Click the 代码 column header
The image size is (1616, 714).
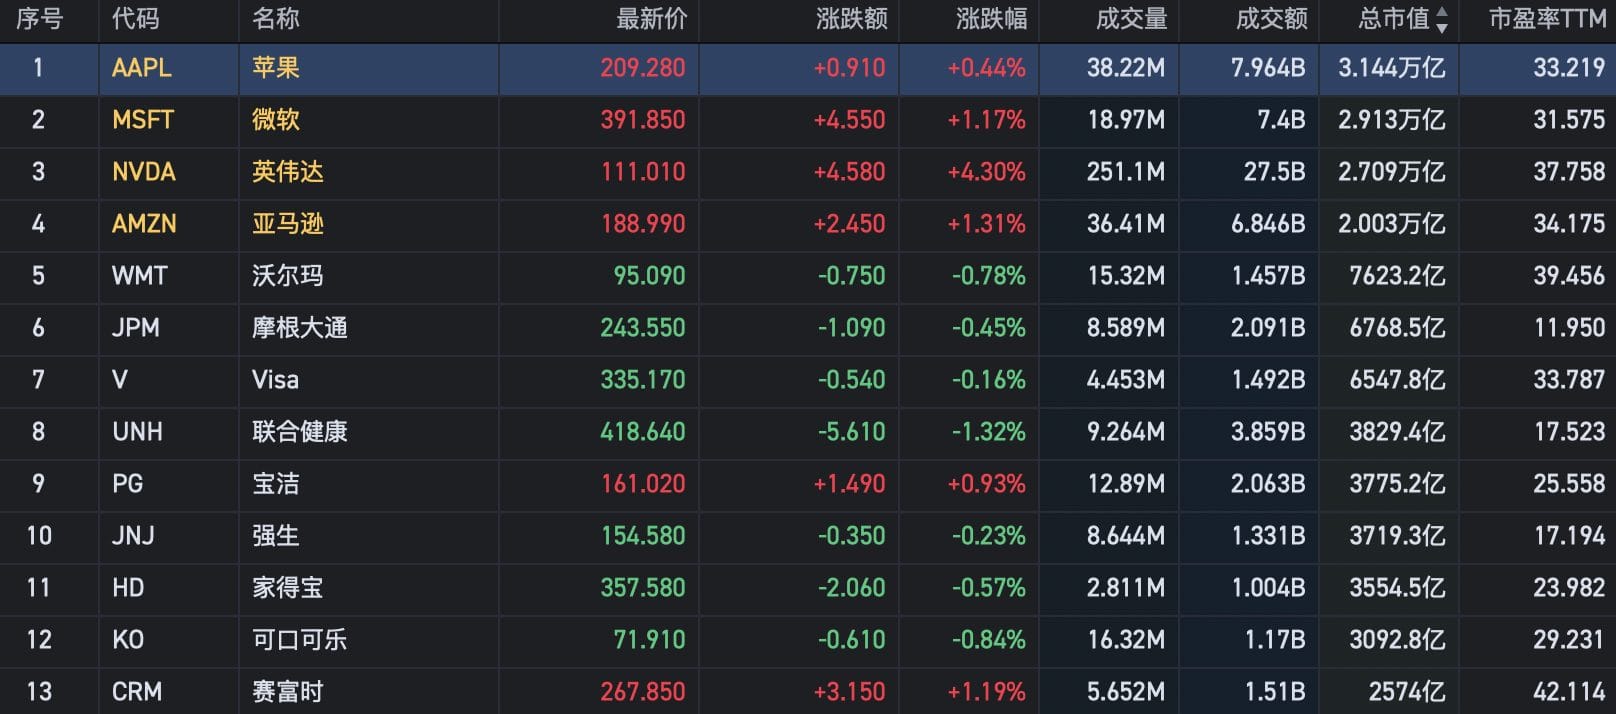pos(135,19)
